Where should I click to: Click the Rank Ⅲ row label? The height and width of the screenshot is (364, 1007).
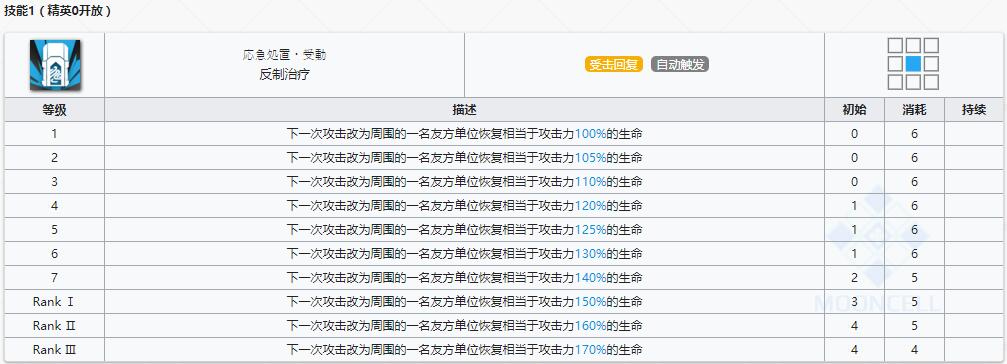(55, 350)
